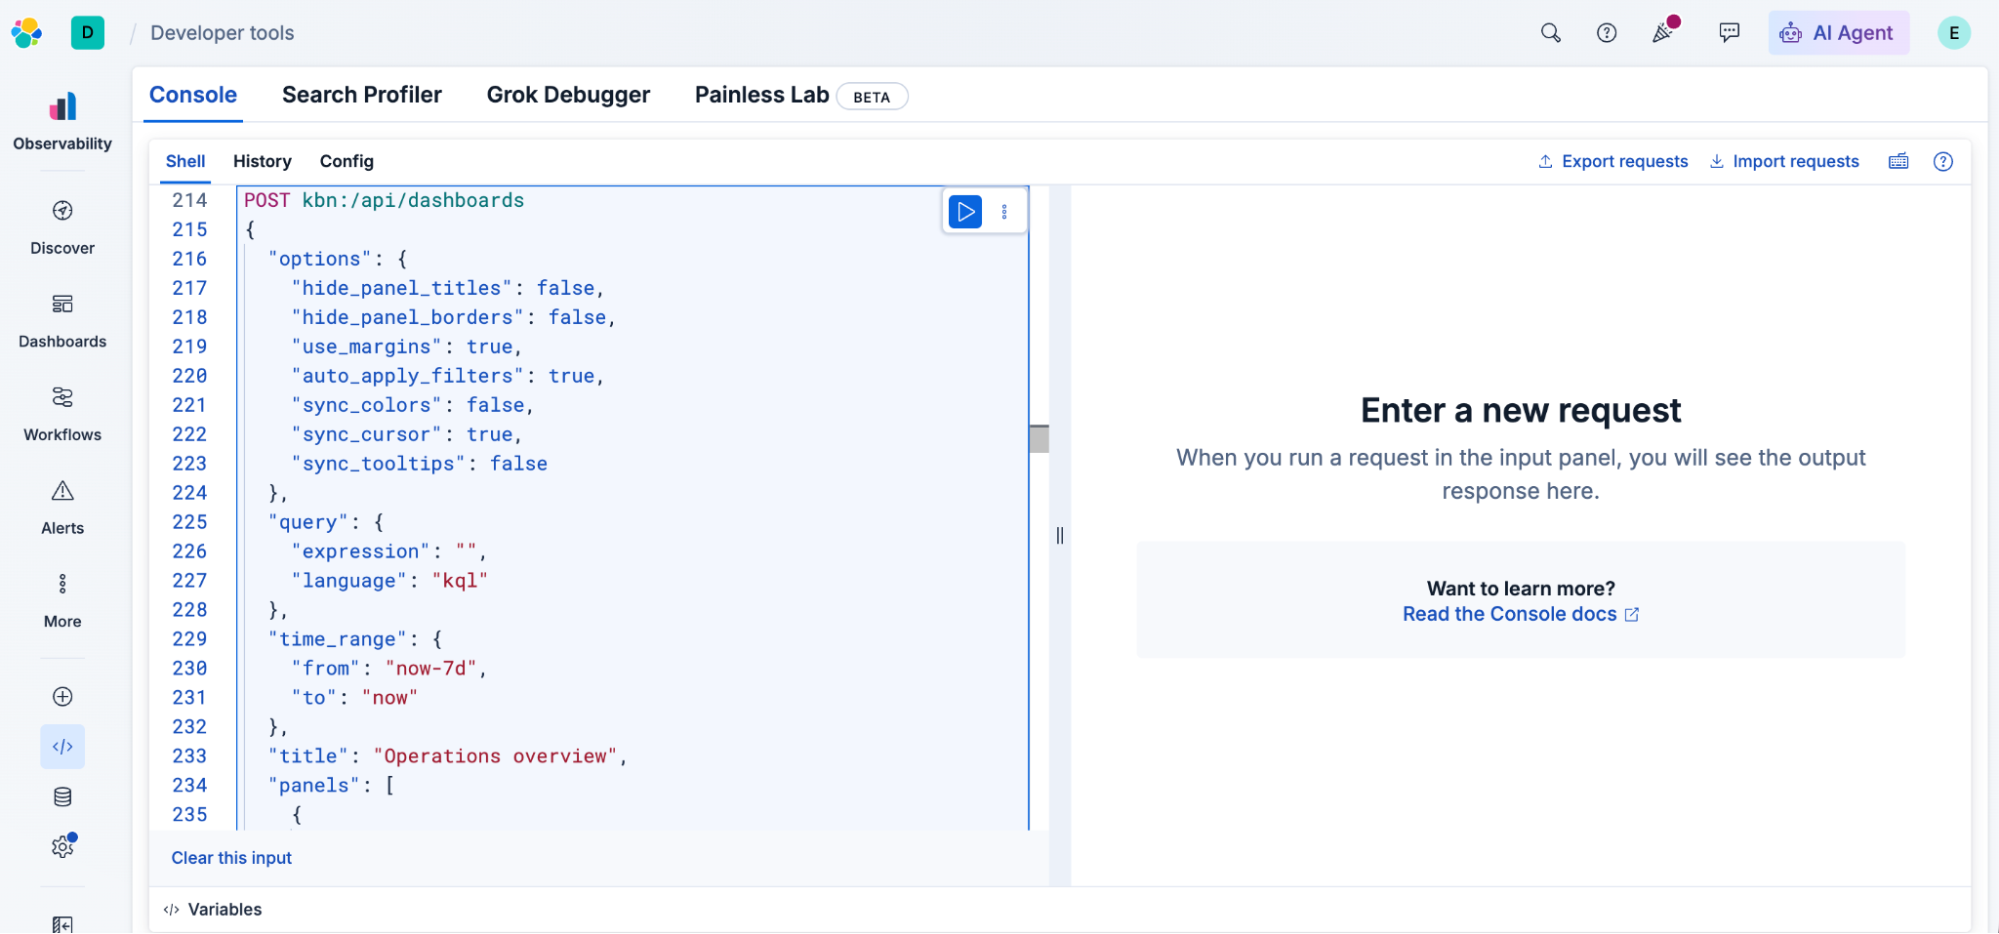Click line with "sync_cursor": true
Screen dimensions: 1999x934
[x=406, y=434]
